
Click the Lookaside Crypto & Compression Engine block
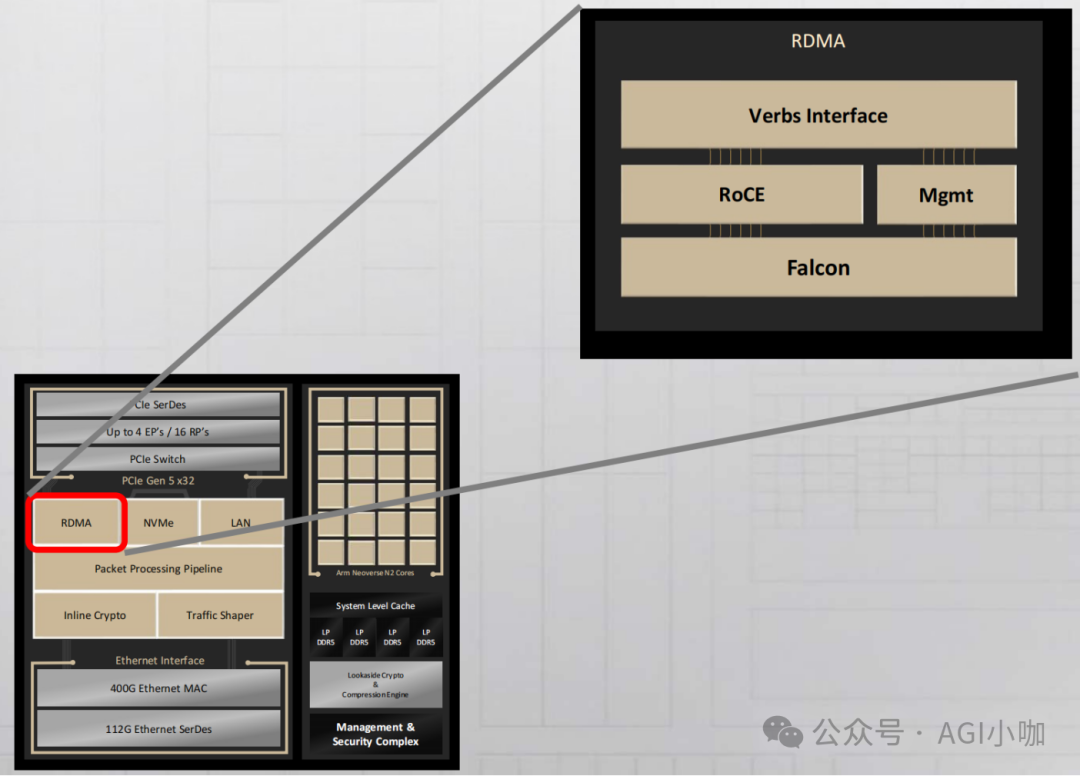[375, 684]
